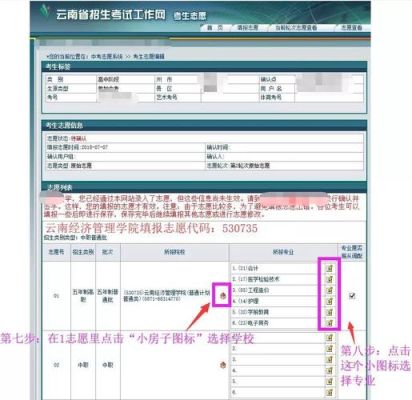412x400 pixels.
Task: Click the 中考志愿系统 breadcrumb link
Action: click(107, 56)
